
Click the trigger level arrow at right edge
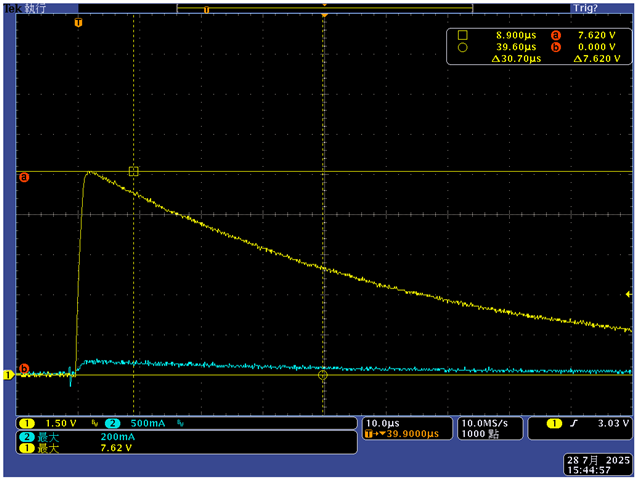(x=628, y=294)
